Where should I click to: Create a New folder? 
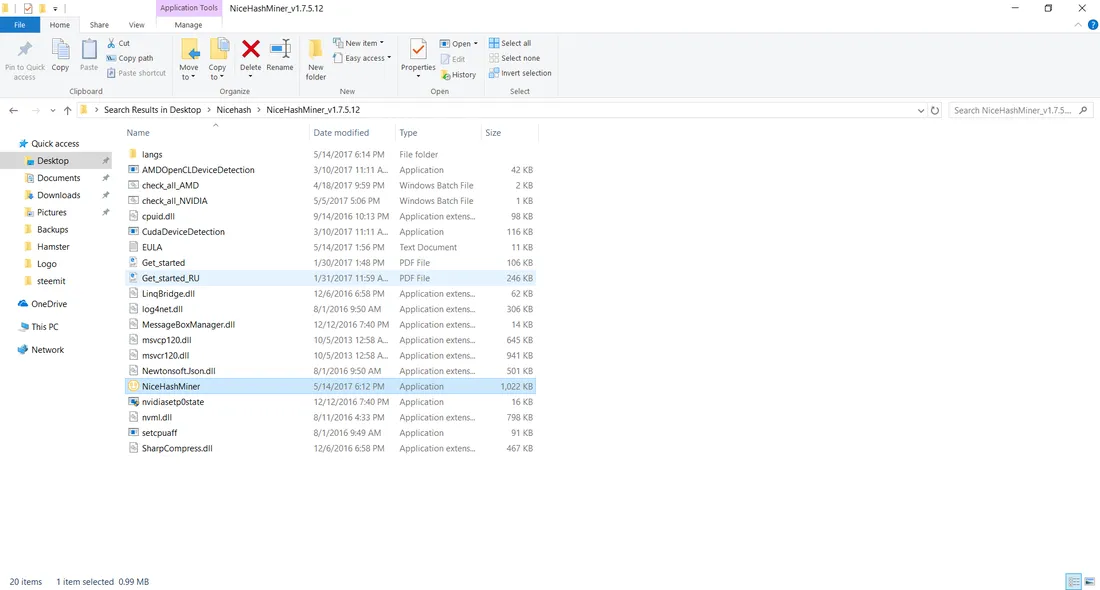click(x=316, y=60)
